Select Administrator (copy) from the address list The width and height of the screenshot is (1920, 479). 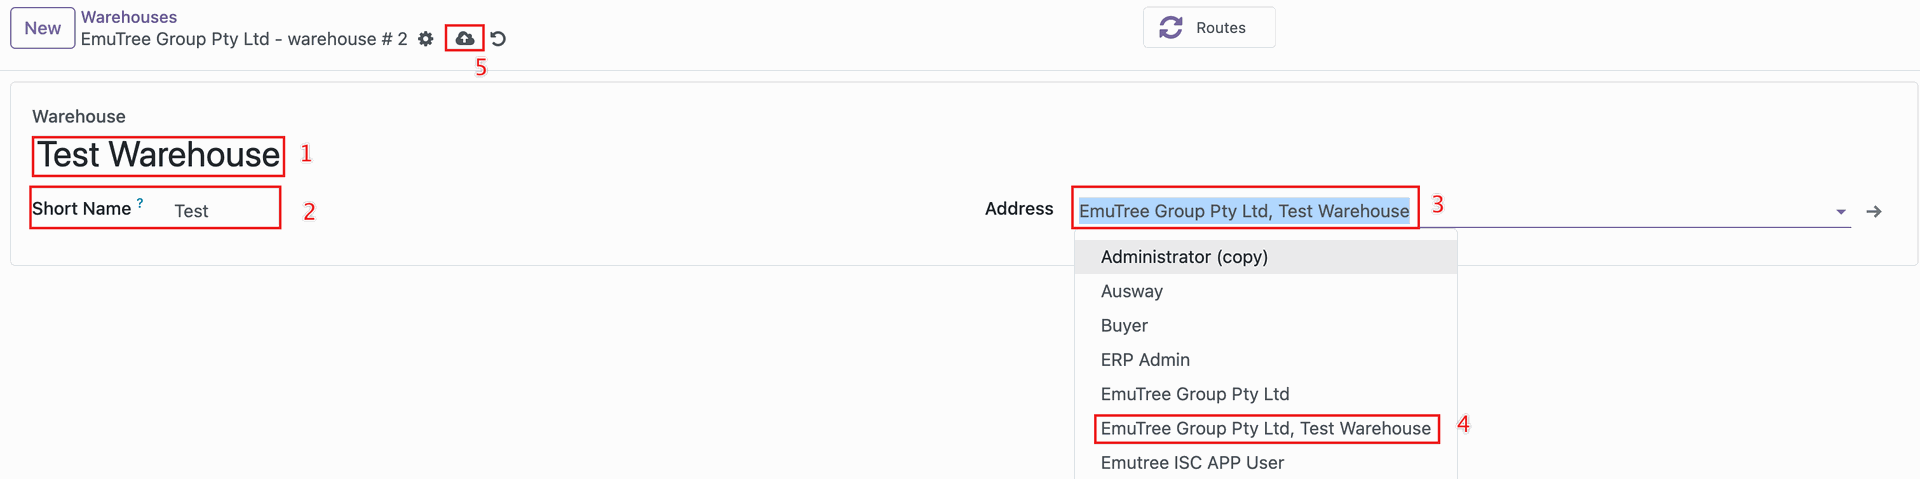pos(1184,257)
